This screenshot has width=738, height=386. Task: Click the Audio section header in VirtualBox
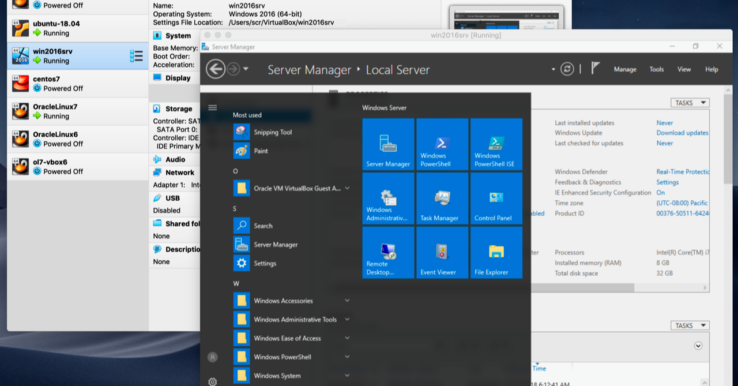point(175,160)
